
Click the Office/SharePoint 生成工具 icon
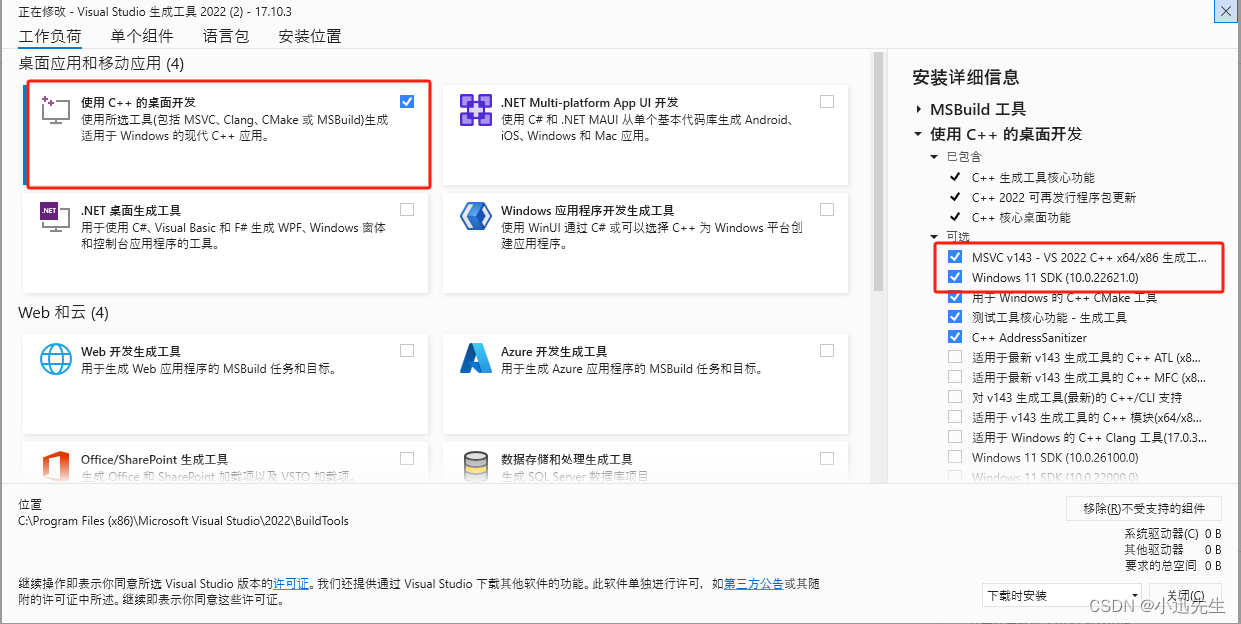tap(55, 466)
